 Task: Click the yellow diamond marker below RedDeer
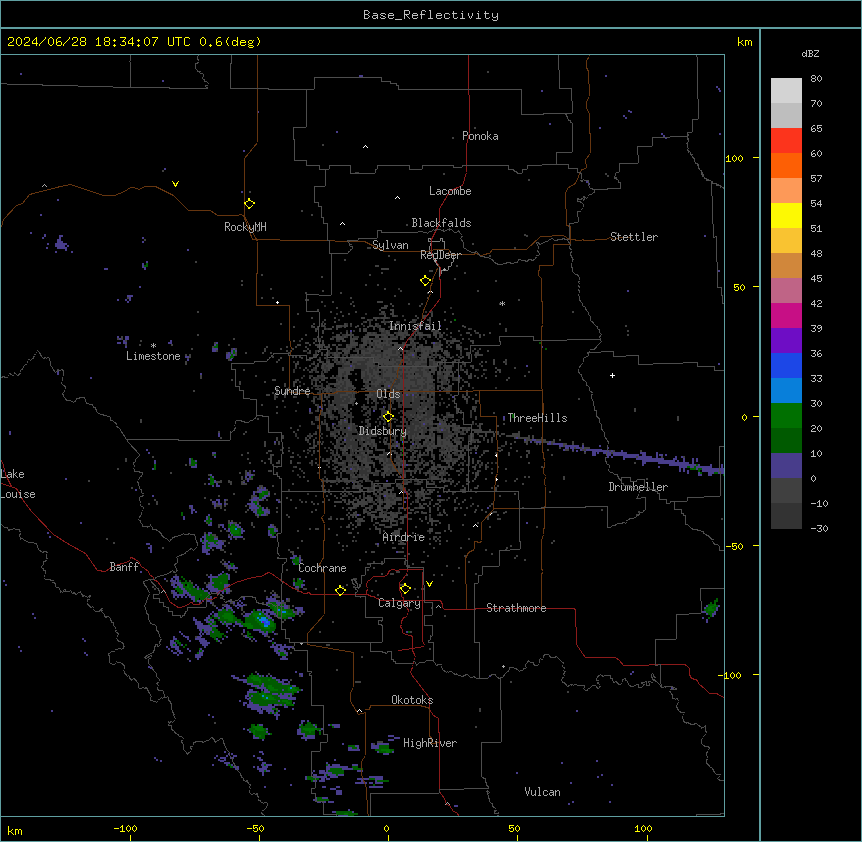426,281
